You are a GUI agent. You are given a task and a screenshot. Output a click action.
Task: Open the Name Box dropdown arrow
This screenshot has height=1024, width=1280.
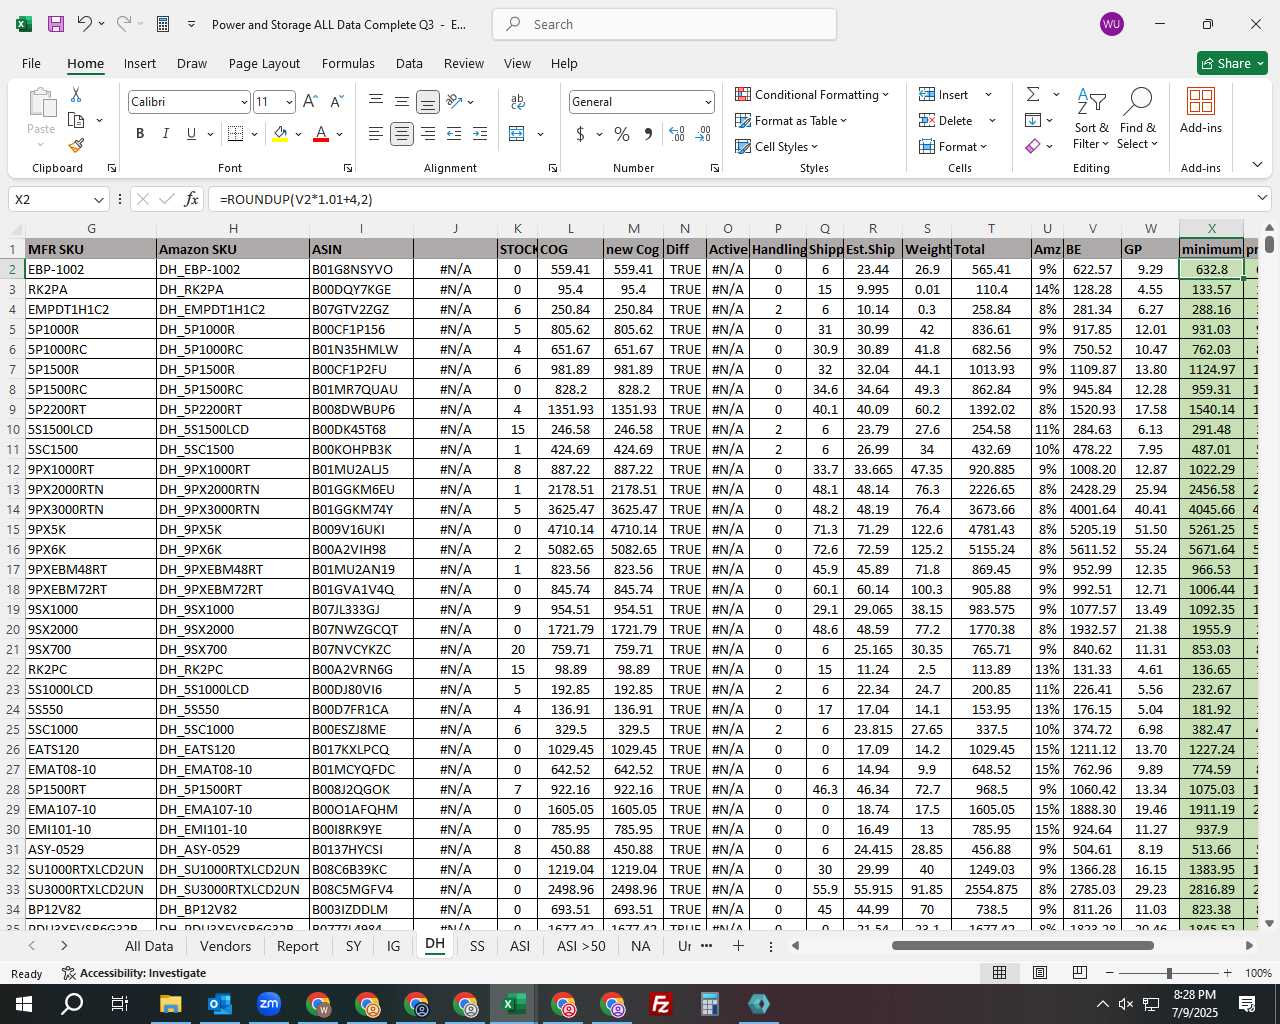pyautogui.click(x=98, y=200)
